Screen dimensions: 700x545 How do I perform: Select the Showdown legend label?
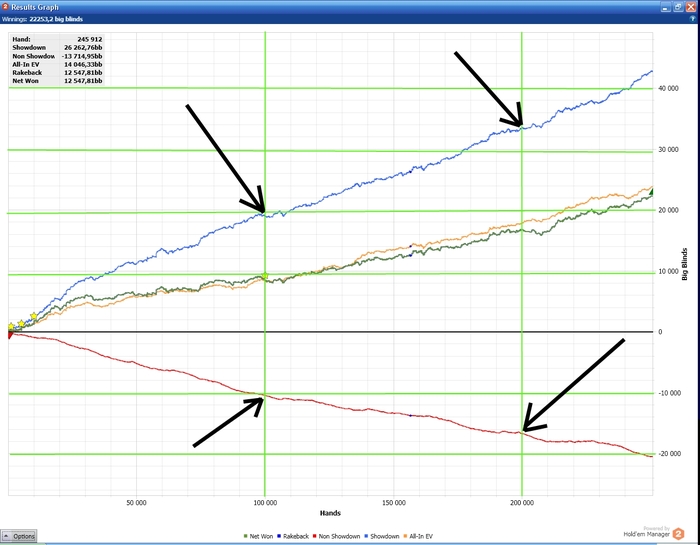384,536
